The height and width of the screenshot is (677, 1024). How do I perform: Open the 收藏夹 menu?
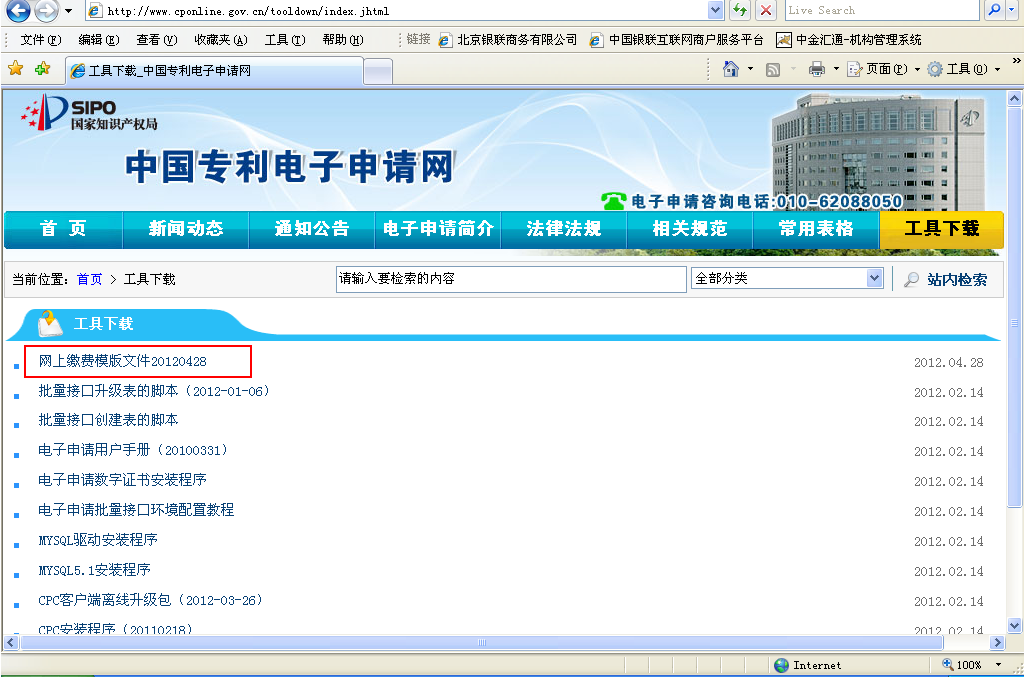(x=219, y=40)
